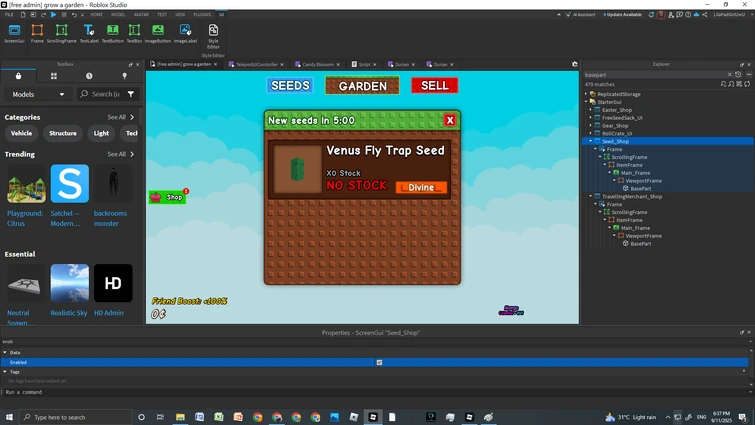The width and height of the screenshot is (755, 425).
Task: Click the Undo arrow in quick access bar
Action: (74, 14)
